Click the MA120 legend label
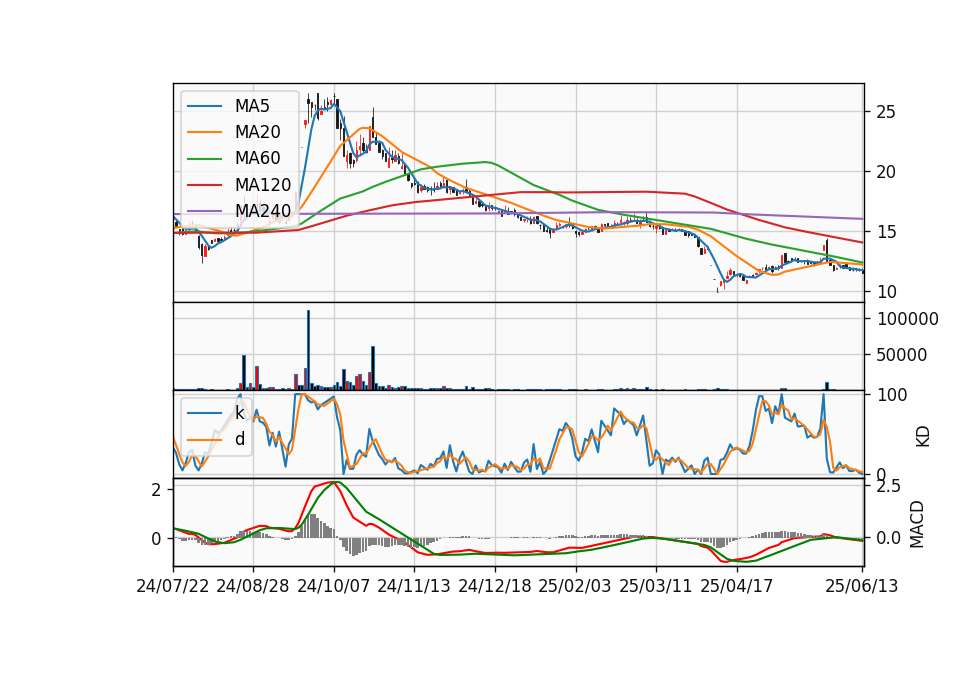960x690 pixels. click(263, 185)
